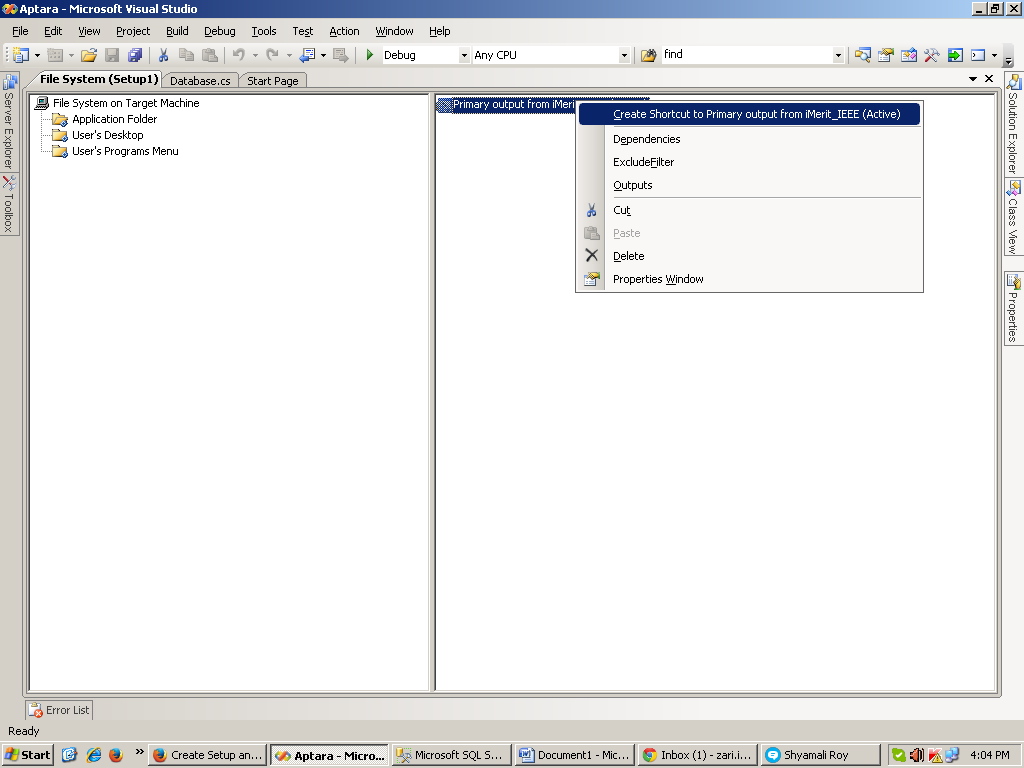Click the Redo arrow icon
1024x768 pixels.
pyautogui.click(x=273, y=56)
